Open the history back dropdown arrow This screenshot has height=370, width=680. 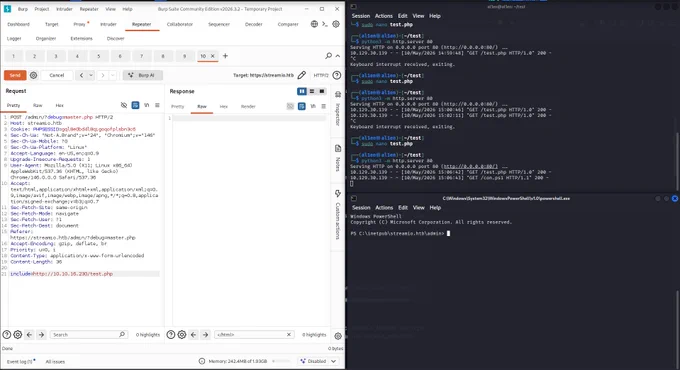click(x=91, y=75)
